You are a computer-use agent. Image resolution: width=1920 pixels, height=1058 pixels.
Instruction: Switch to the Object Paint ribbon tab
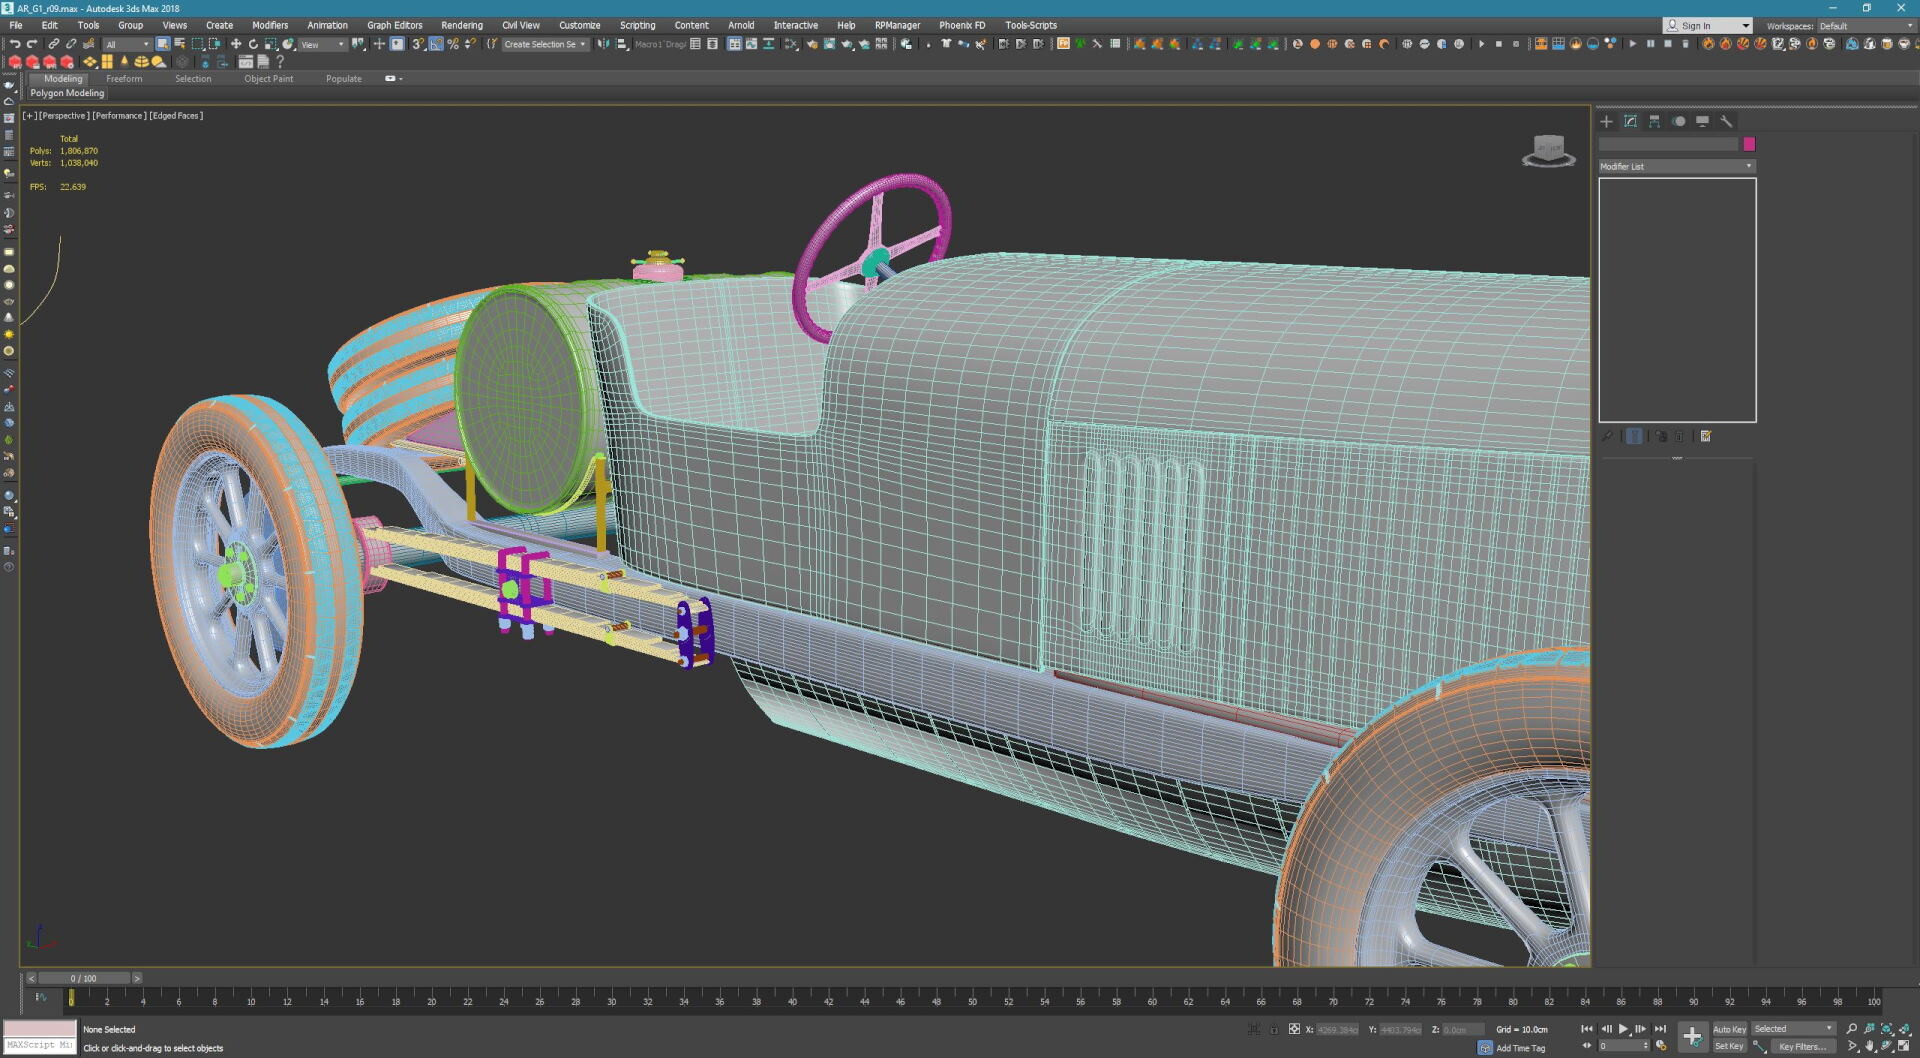269,78
